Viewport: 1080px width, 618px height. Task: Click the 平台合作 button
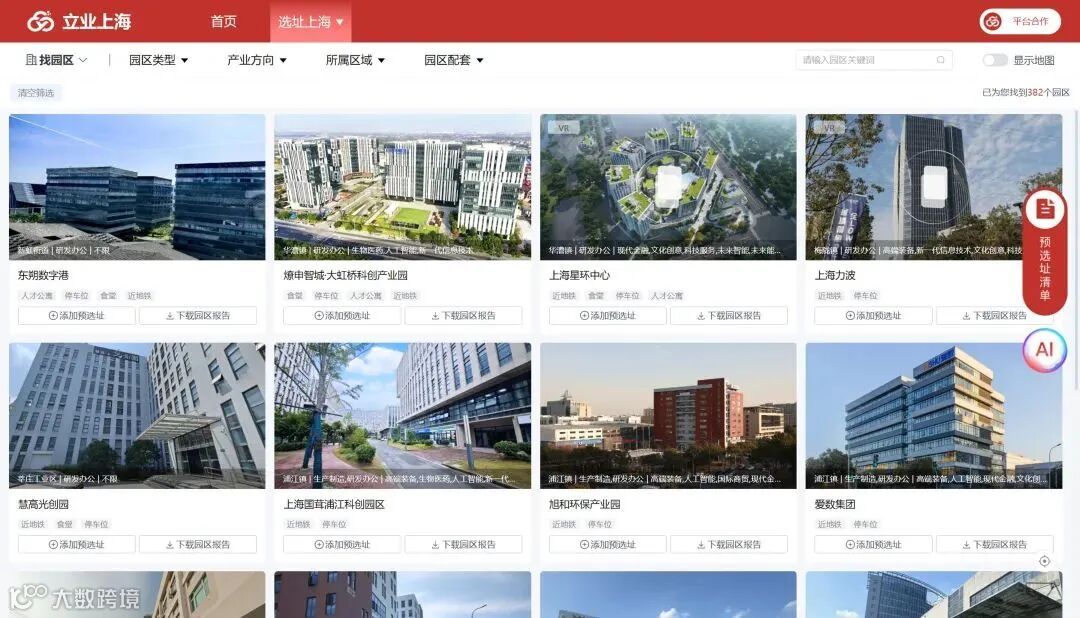click(x=1020, y=21)
